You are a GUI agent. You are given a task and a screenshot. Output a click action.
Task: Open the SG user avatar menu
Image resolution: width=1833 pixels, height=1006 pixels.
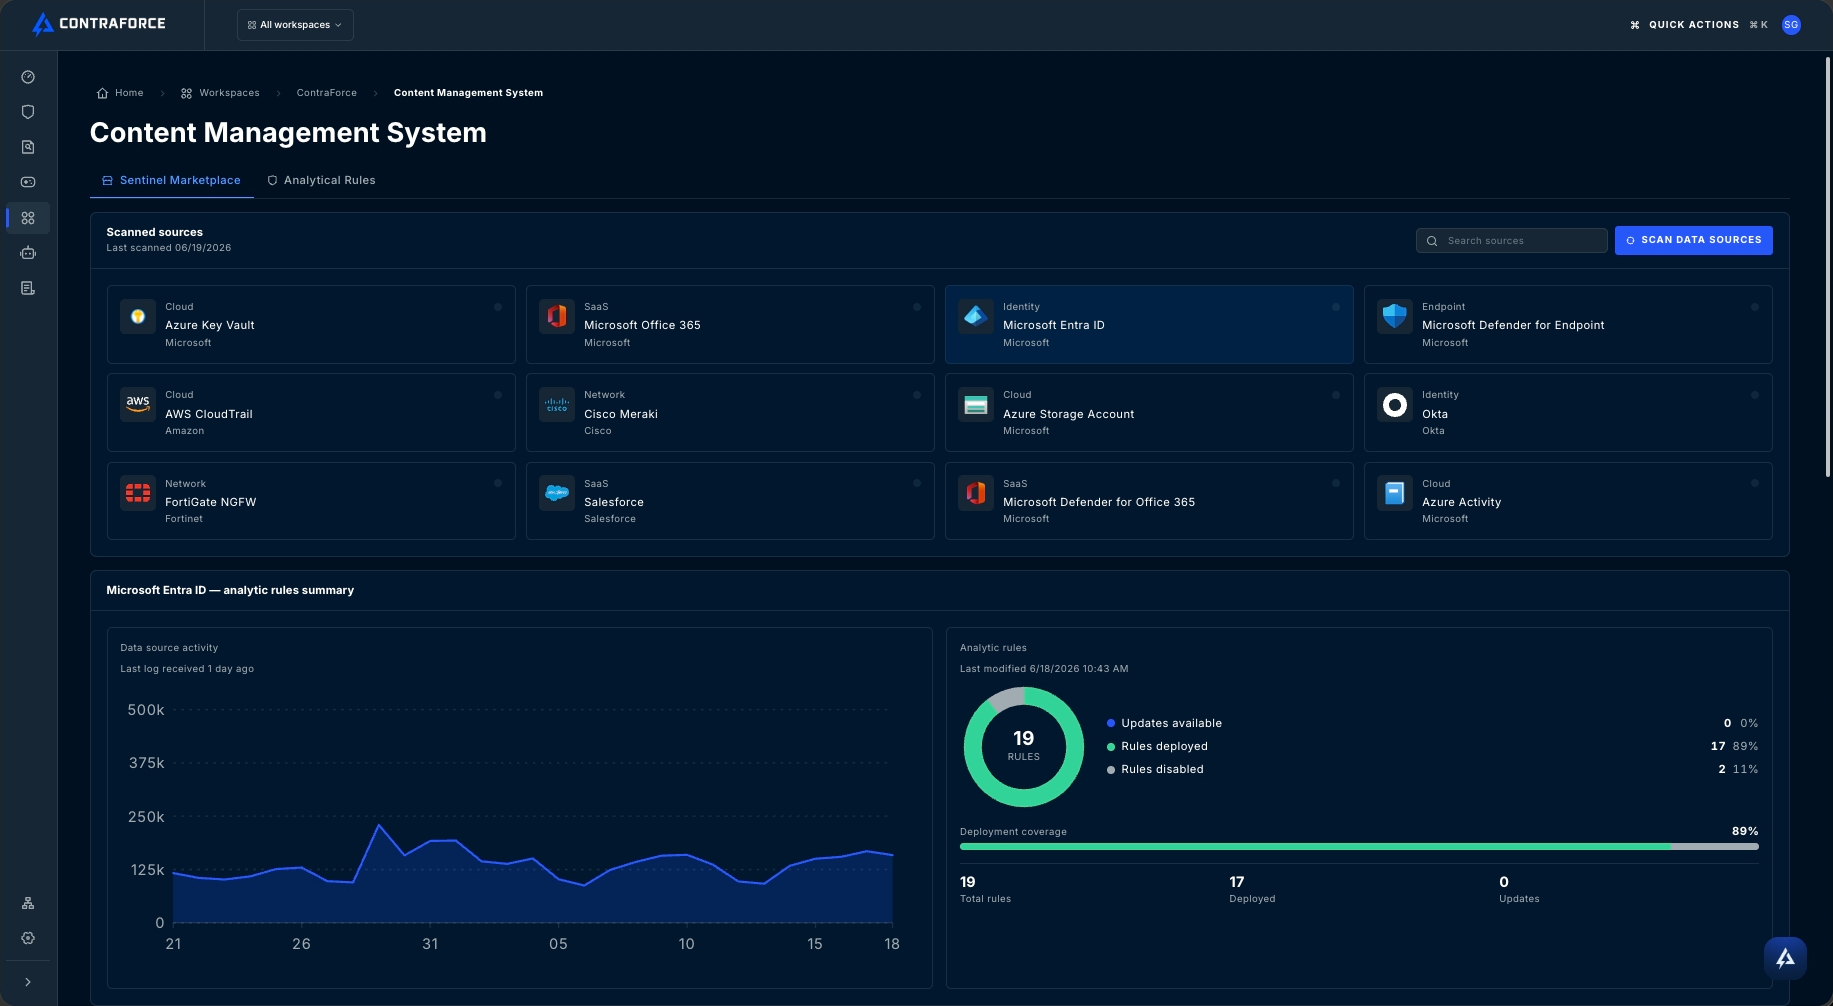1791,25
